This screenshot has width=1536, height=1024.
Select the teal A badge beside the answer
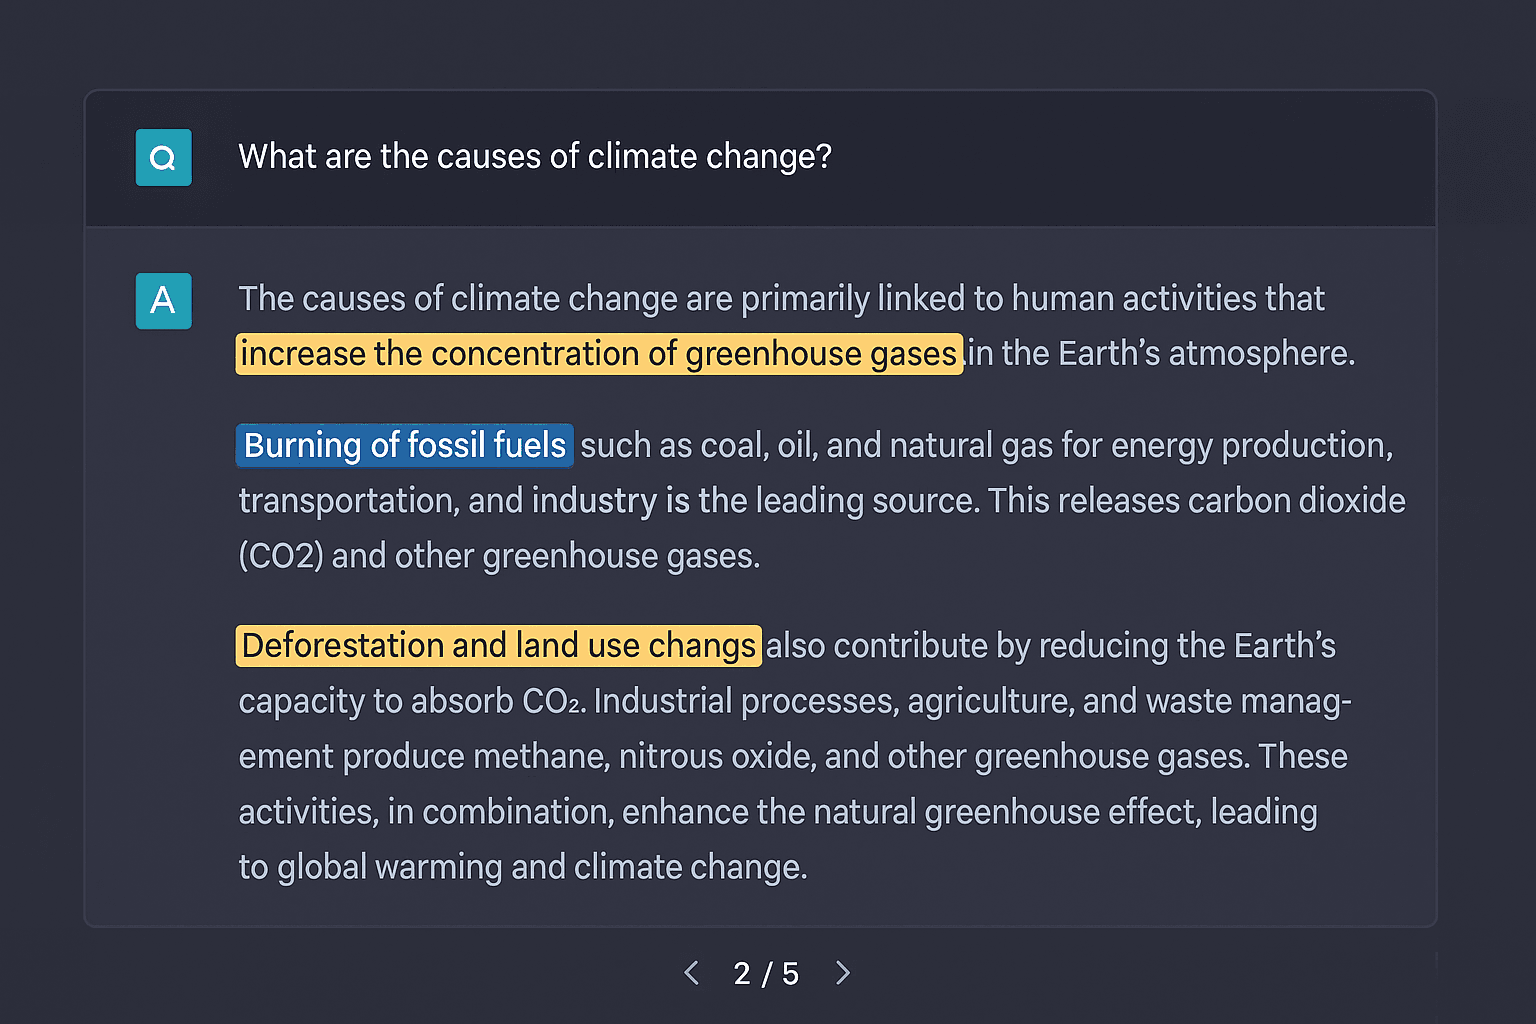pos(163,301)
